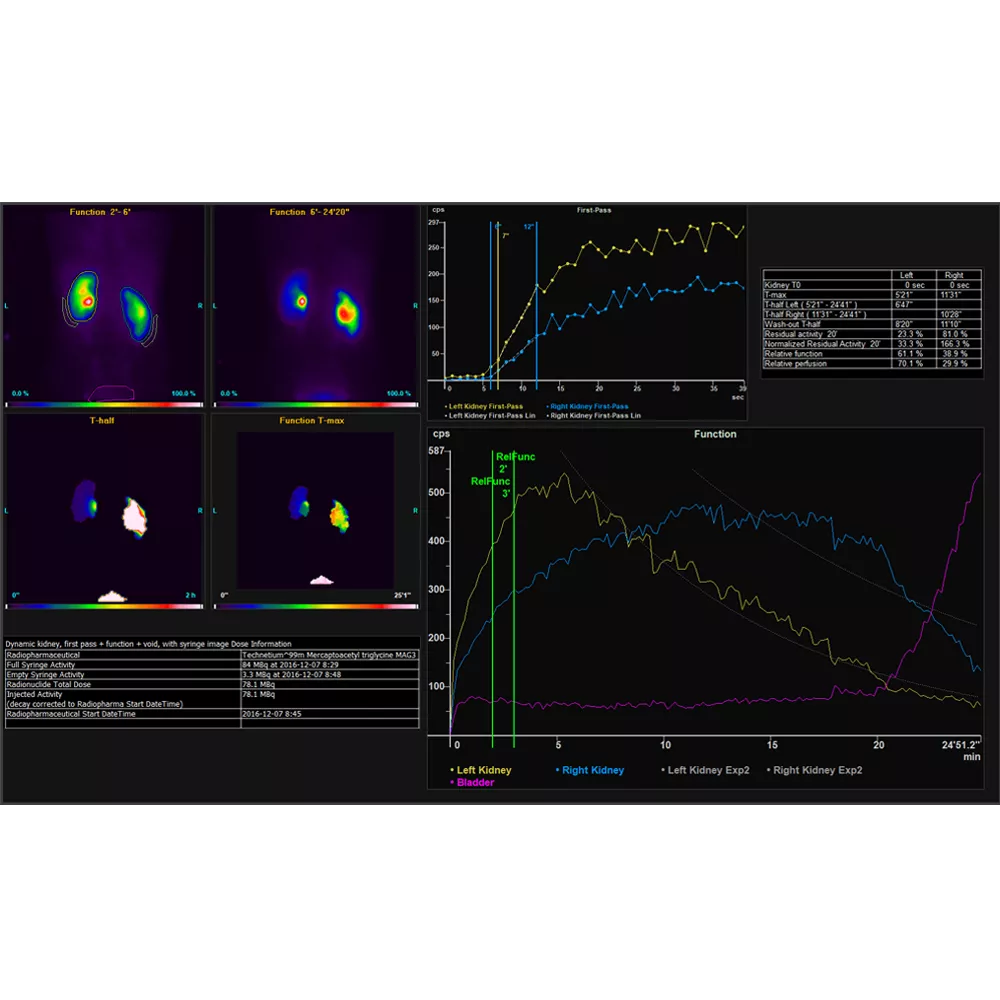Click the '2016-12-07 8:45' start time value
Screen dimensions: 1000x1000
tap(272, 714)
